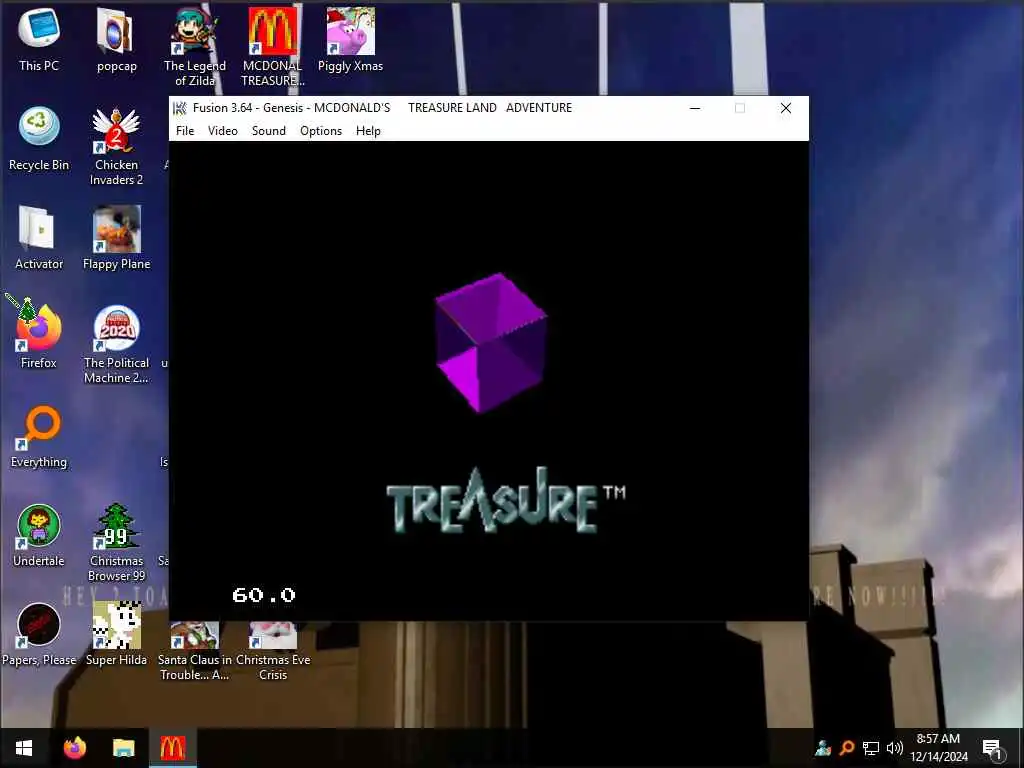
Task: Select the Christmas Eve Crisis shortcut
Action: click(x=272, y=650)
